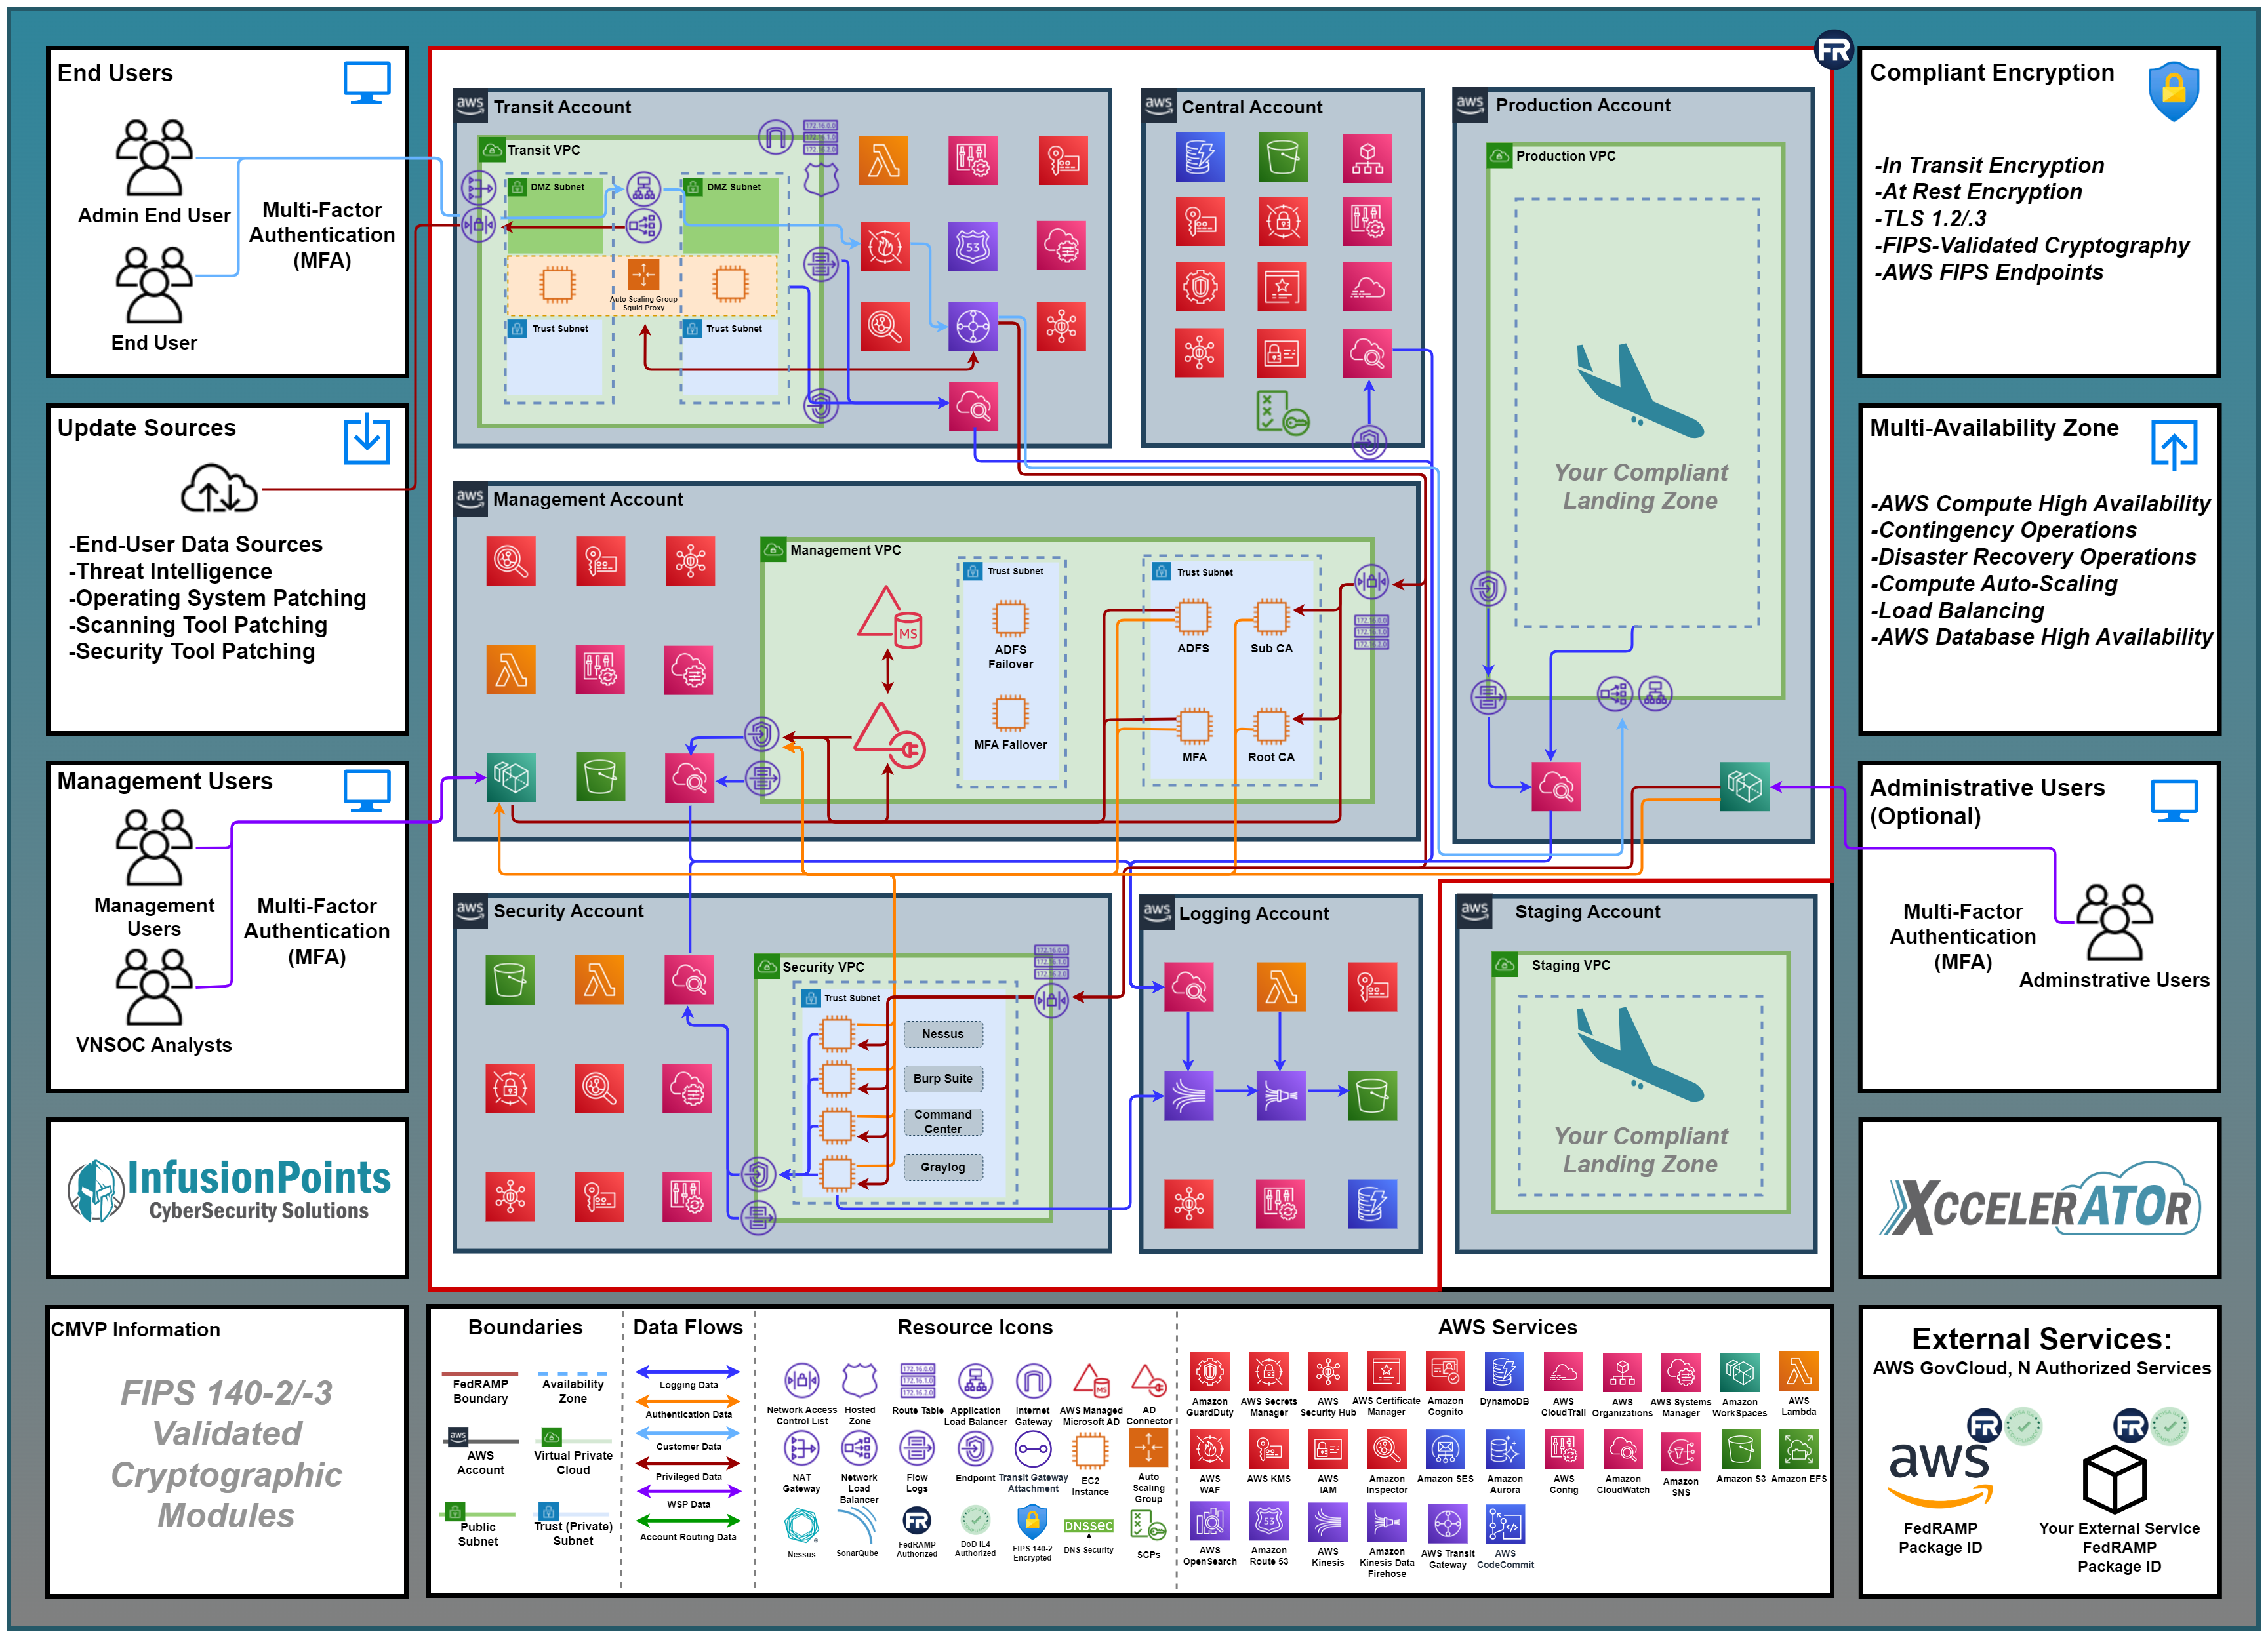
Task: Select the Transit Gateway Attachment legend icon
Action: [1033, 1448]
